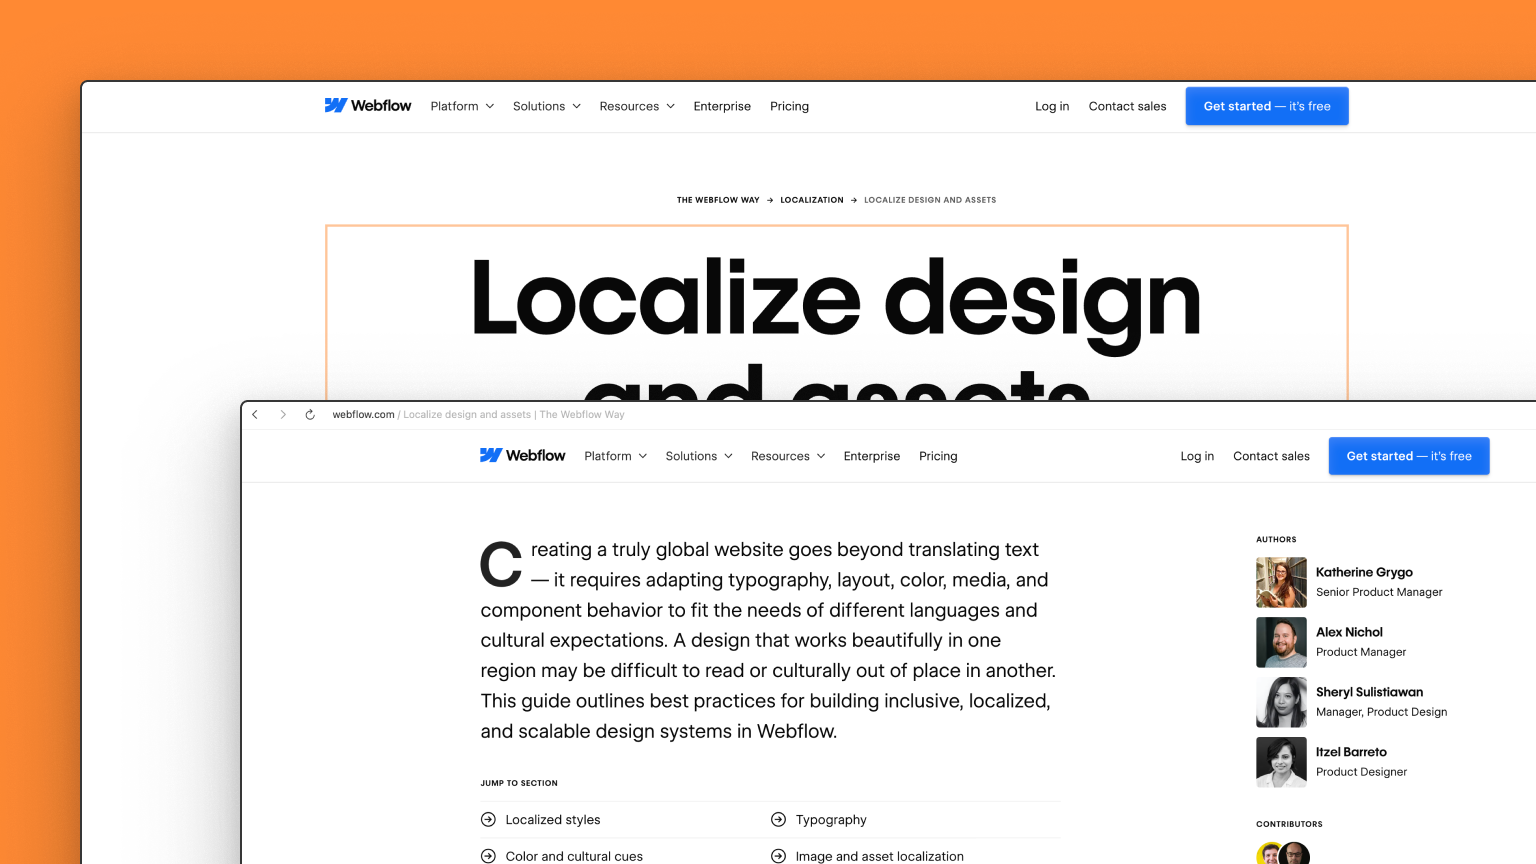Go to Pricing in the front window nav
1536x864 pixels.
click(x=938, y=456)
